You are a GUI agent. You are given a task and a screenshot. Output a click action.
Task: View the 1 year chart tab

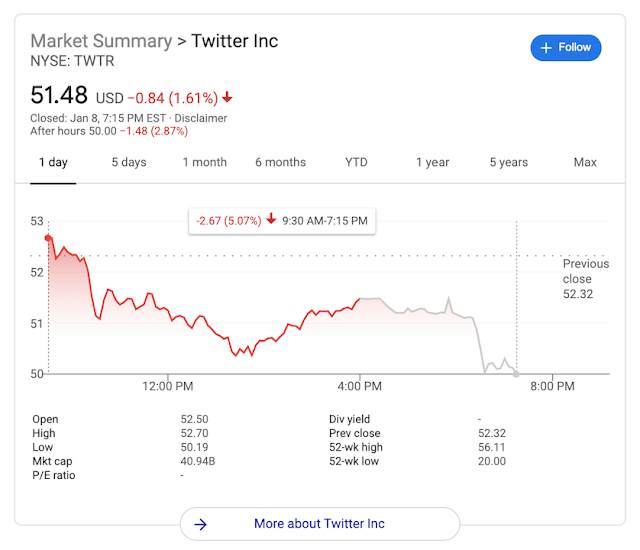[x=432, y=162]
